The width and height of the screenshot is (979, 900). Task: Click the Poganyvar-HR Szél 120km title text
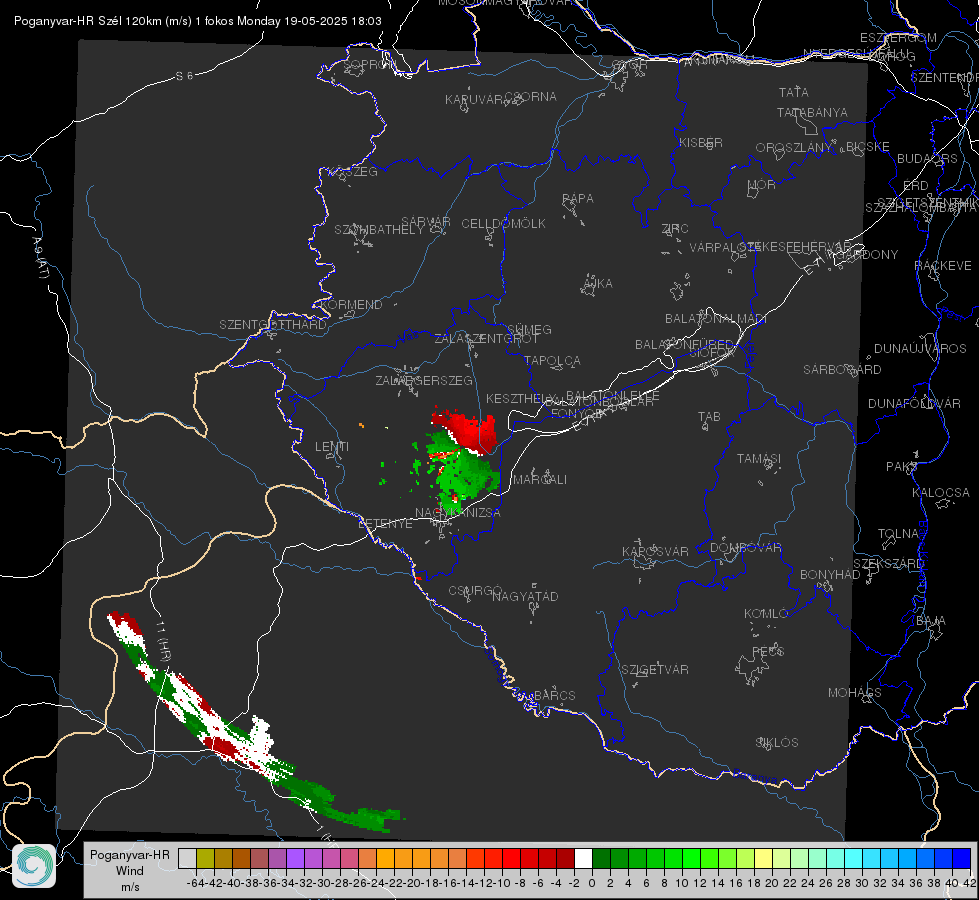click(198, 21)
